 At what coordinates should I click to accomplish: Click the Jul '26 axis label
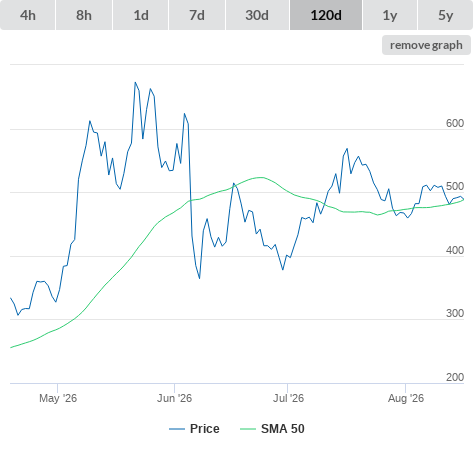pyautogui.click(x=288, y=398)
